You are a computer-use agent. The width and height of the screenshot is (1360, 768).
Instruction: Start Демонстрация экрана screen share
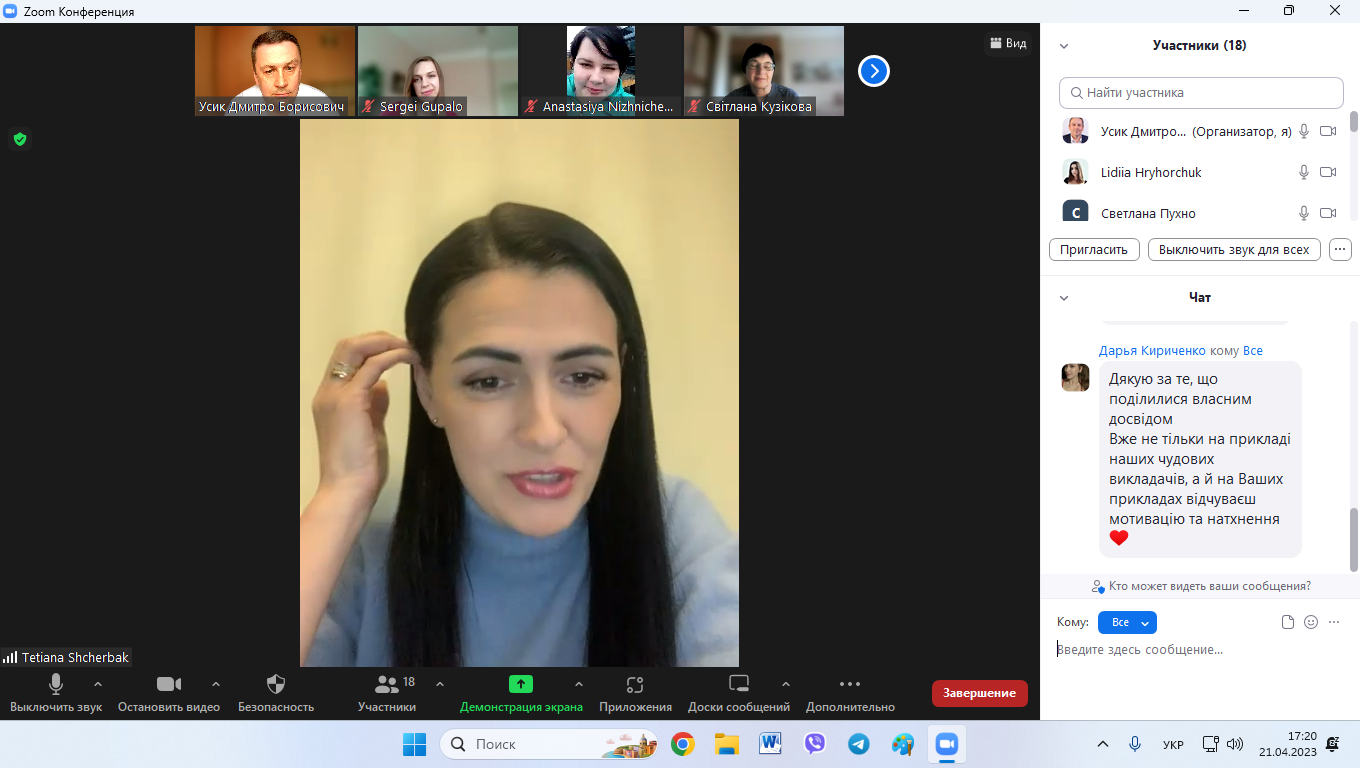click(521, 693)
